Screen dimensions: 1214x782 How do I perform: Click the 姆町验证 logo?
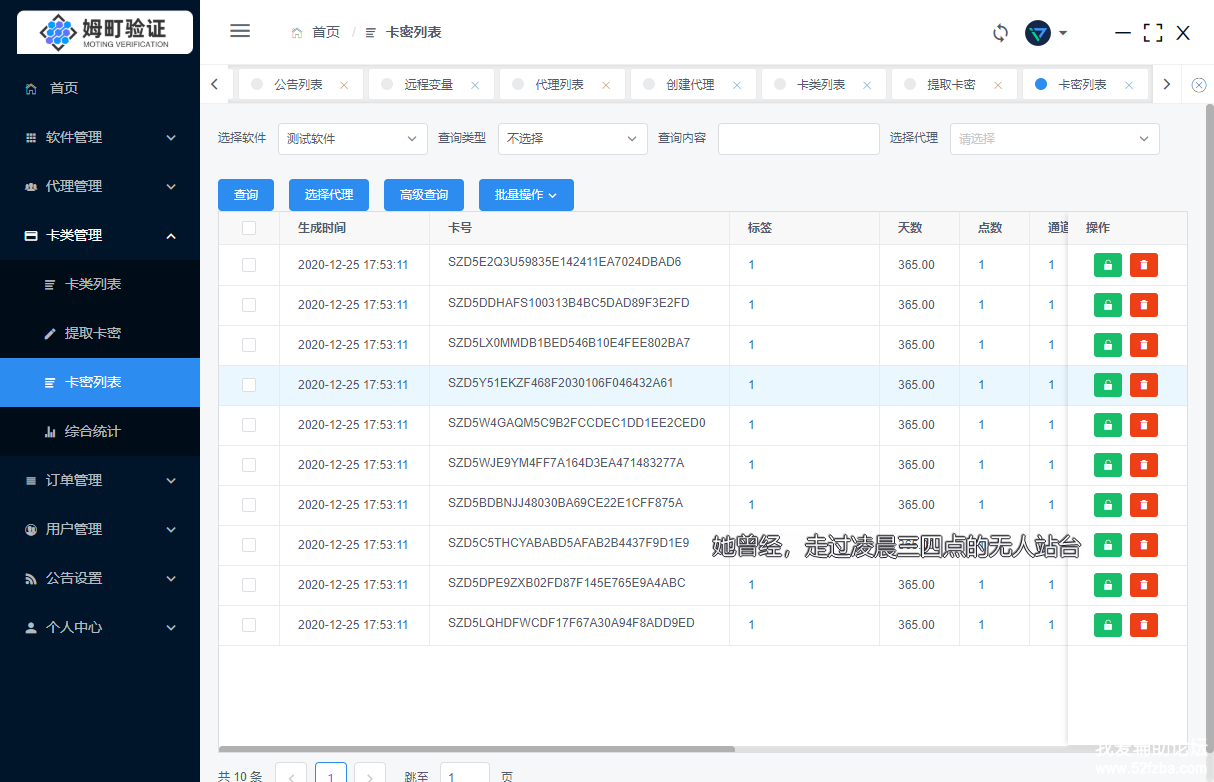pyautogui.click(x=105, y=32)
